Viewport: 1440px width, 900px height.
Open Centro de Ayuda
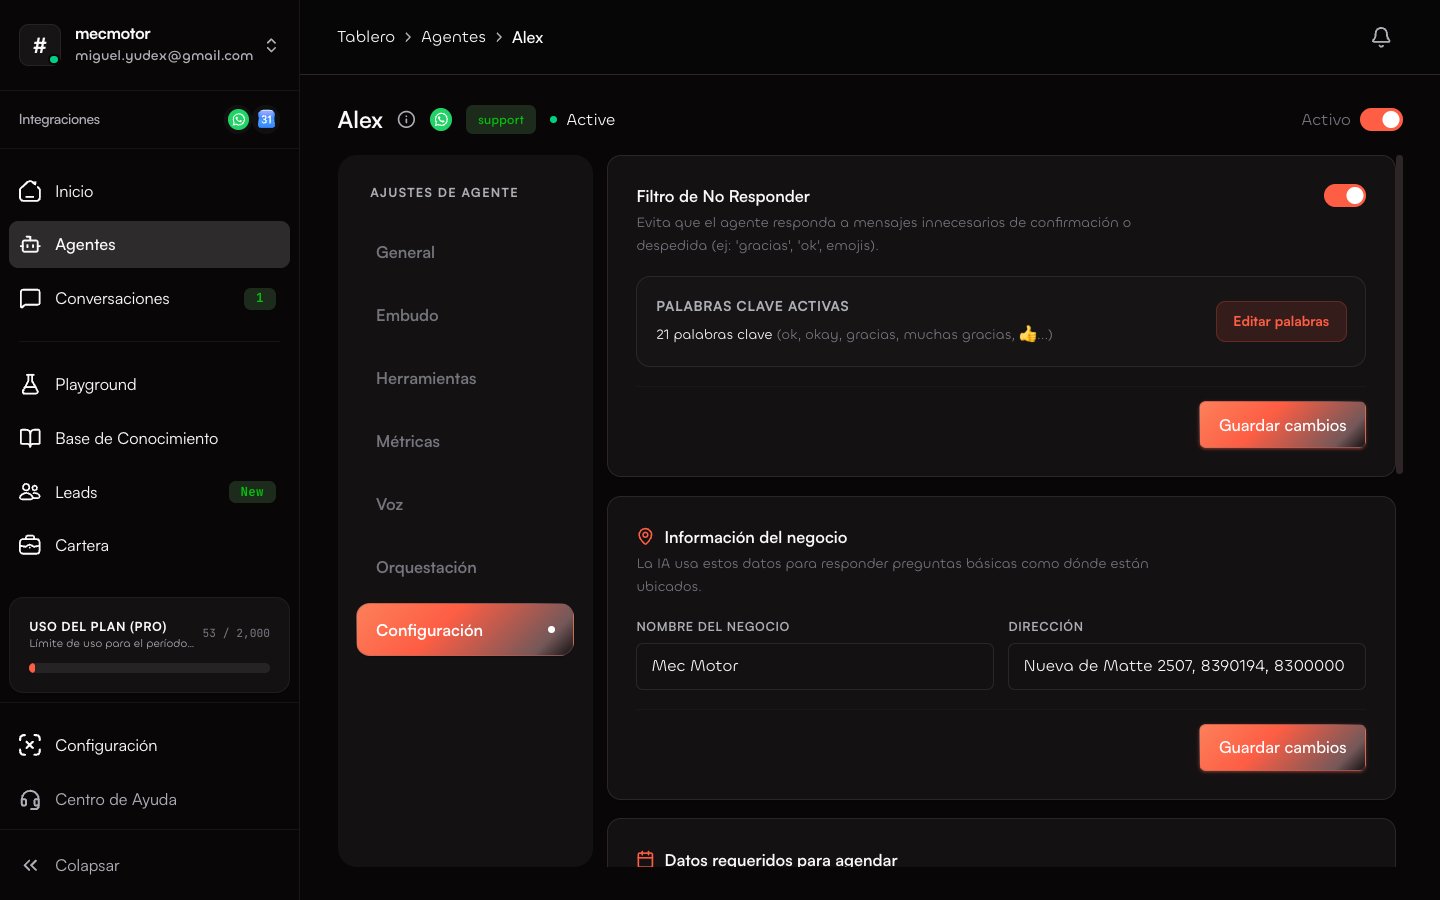coord(149,799)
